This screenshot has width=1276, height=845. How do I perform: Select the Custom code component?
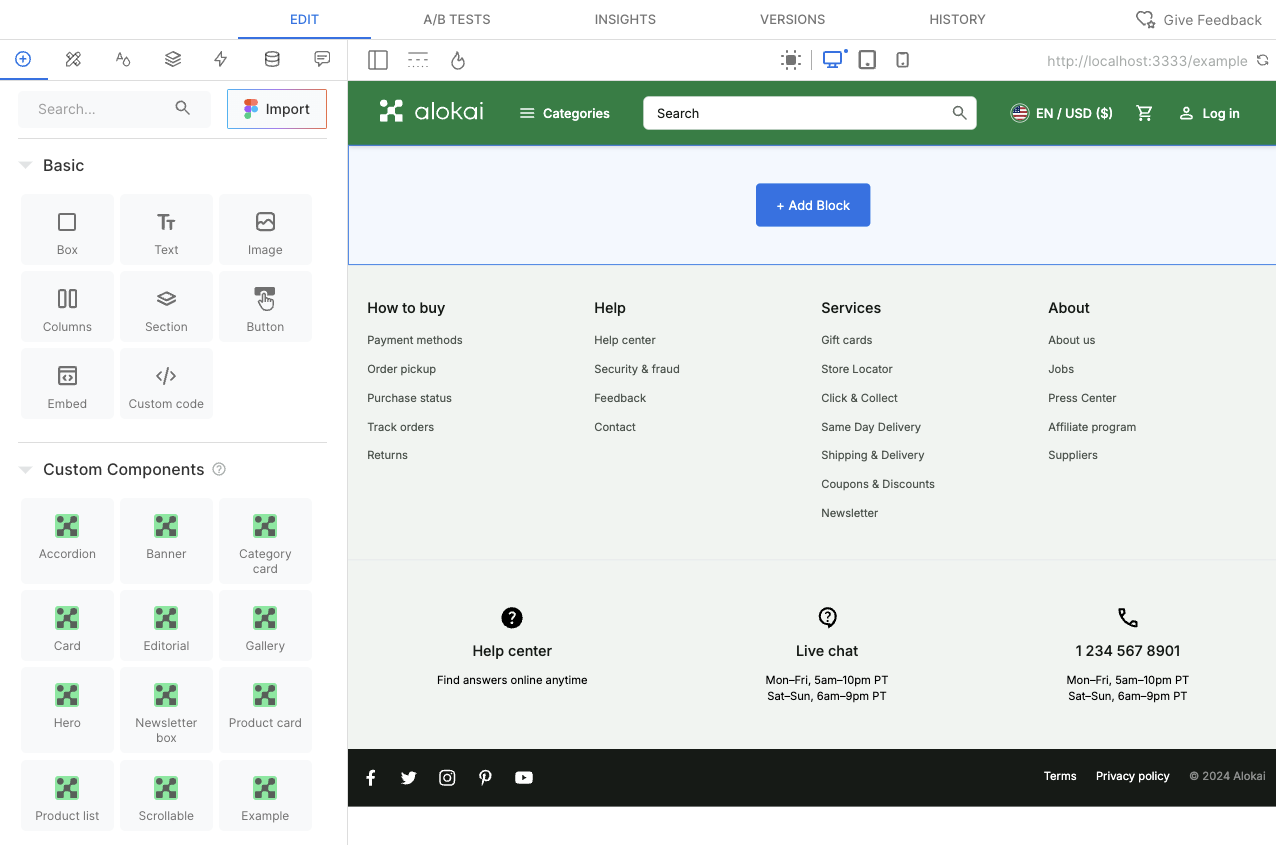[x=166, y=384]
